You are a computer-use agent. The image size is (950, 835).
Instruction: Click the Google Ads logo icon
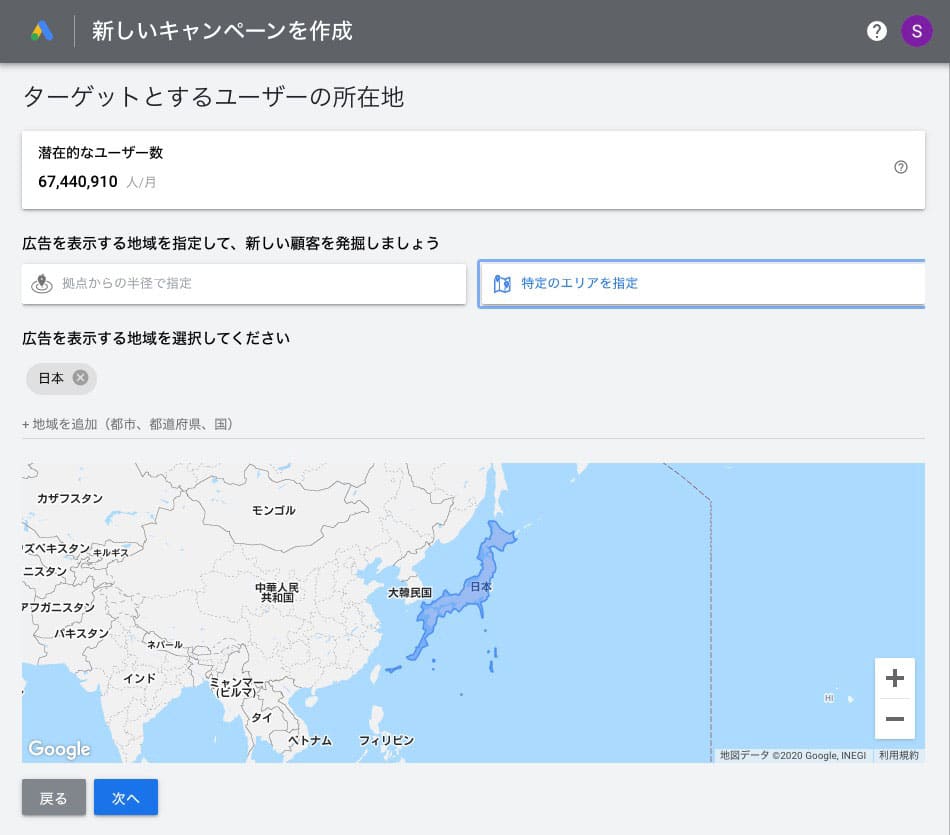click(42, 31)
